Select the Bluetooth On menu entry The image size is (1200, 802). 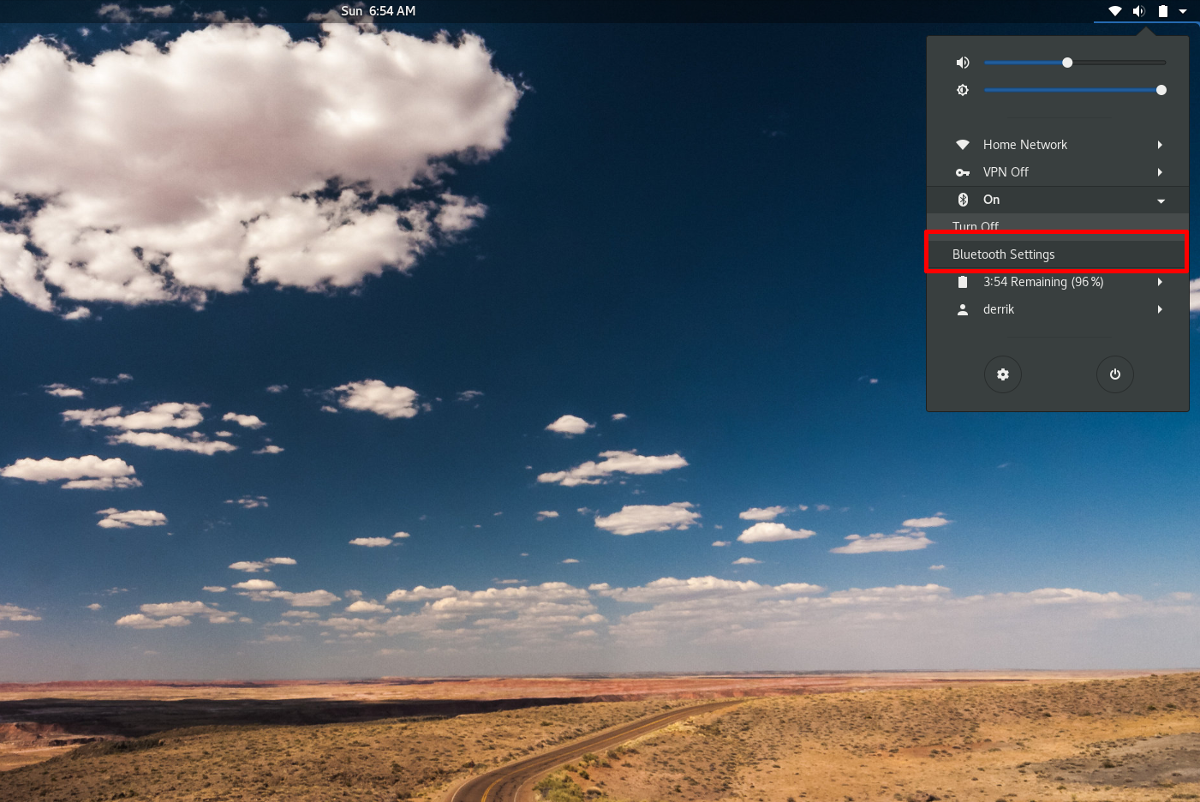coord(1058,200)
